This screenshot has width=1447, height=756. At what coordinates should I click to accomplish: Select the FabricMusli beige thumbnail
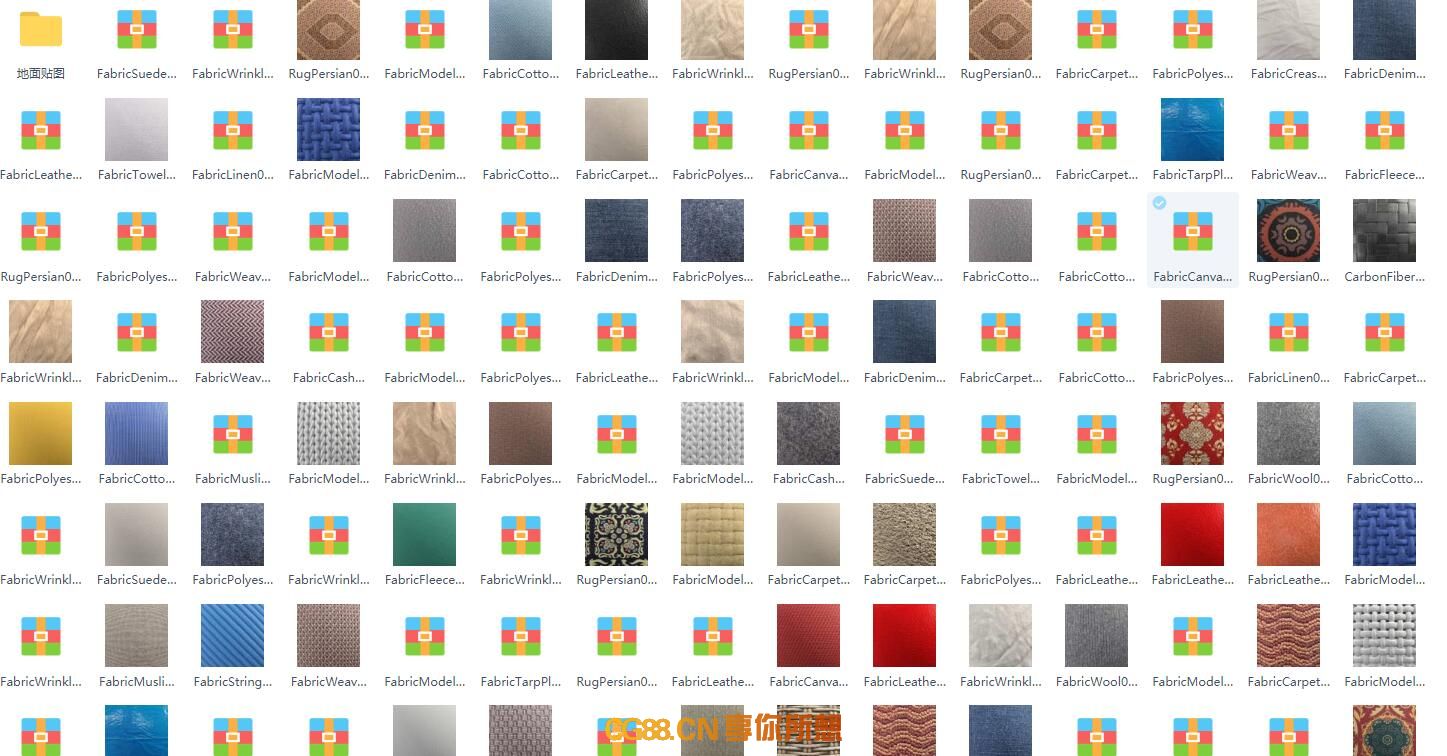pyautogui.click(x=136, y=635)
